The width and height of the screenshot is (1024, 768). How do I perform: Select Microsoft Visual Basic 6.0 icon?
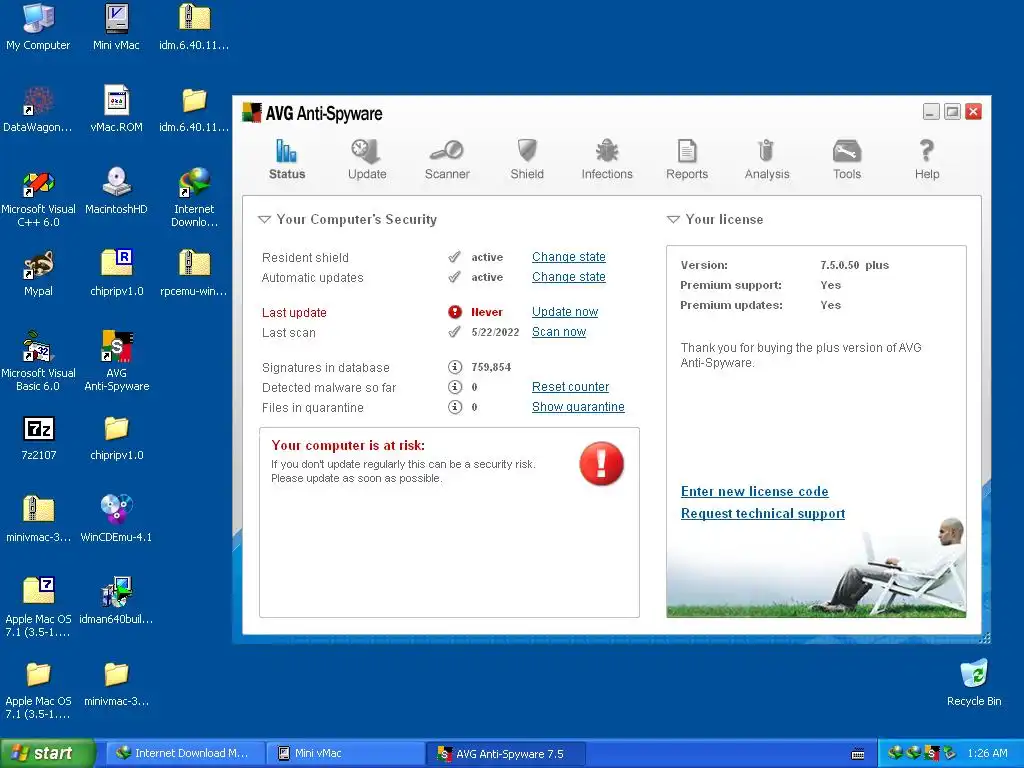[x=38, y=362]
